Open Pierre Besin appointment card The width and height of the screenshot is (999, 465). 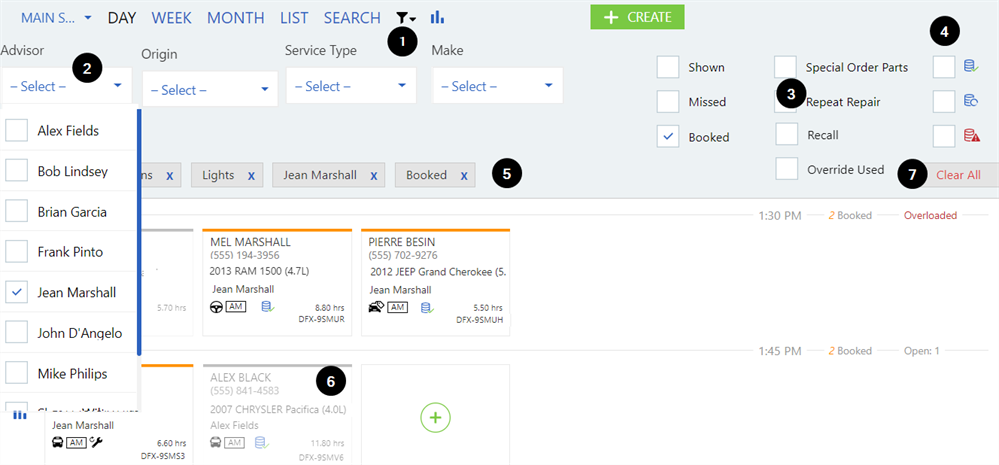point(435,277)
